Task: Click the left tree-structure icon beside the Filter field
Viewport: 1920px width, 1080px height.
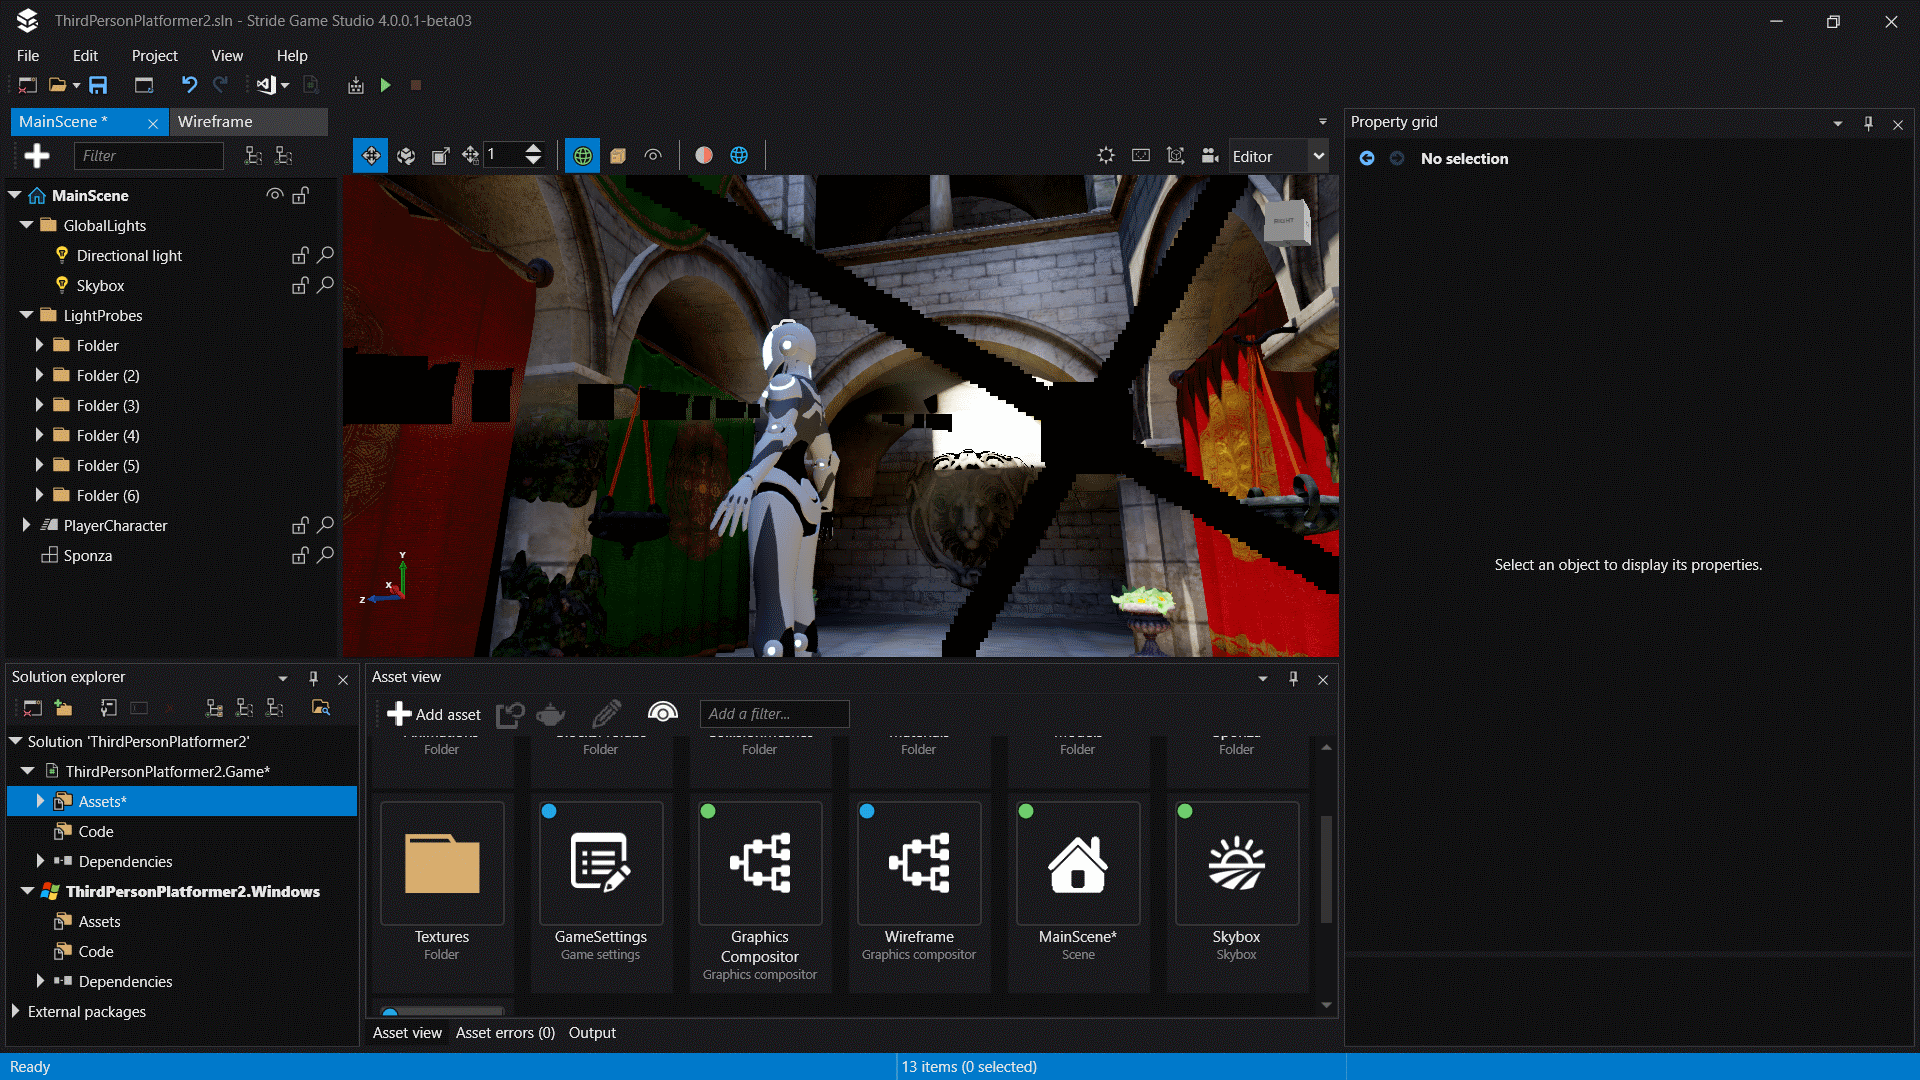Action: coord(254,155)
